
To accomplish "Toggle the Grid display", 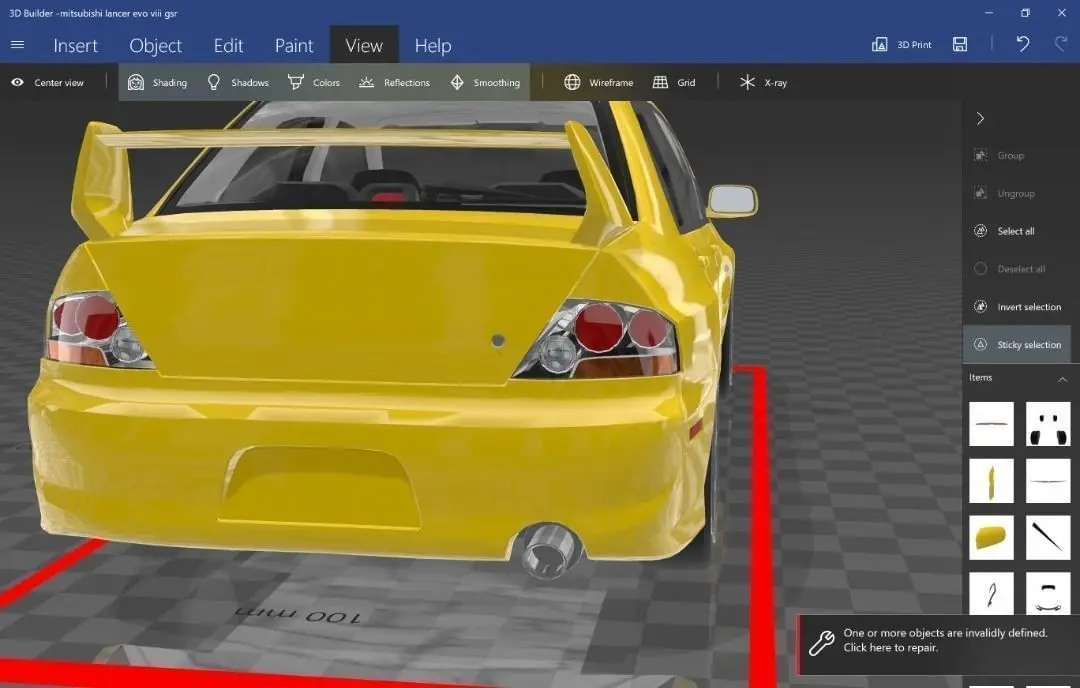I will [x=674, y=83].
